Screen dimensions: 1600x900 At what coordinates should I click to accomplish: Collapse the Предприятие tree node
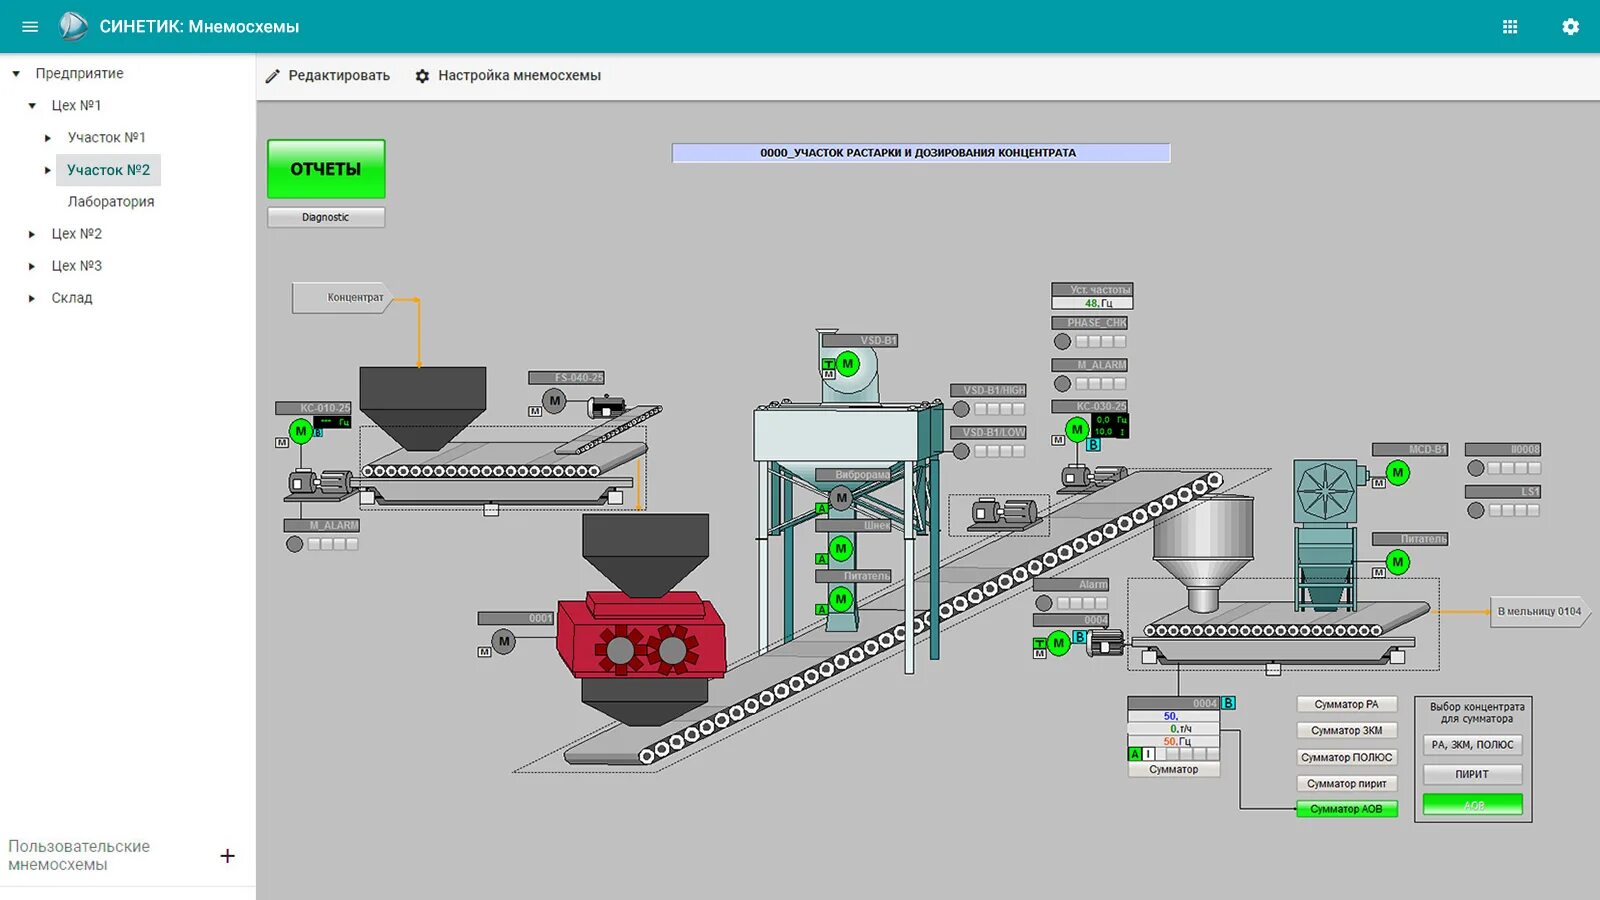pos(16,73)
